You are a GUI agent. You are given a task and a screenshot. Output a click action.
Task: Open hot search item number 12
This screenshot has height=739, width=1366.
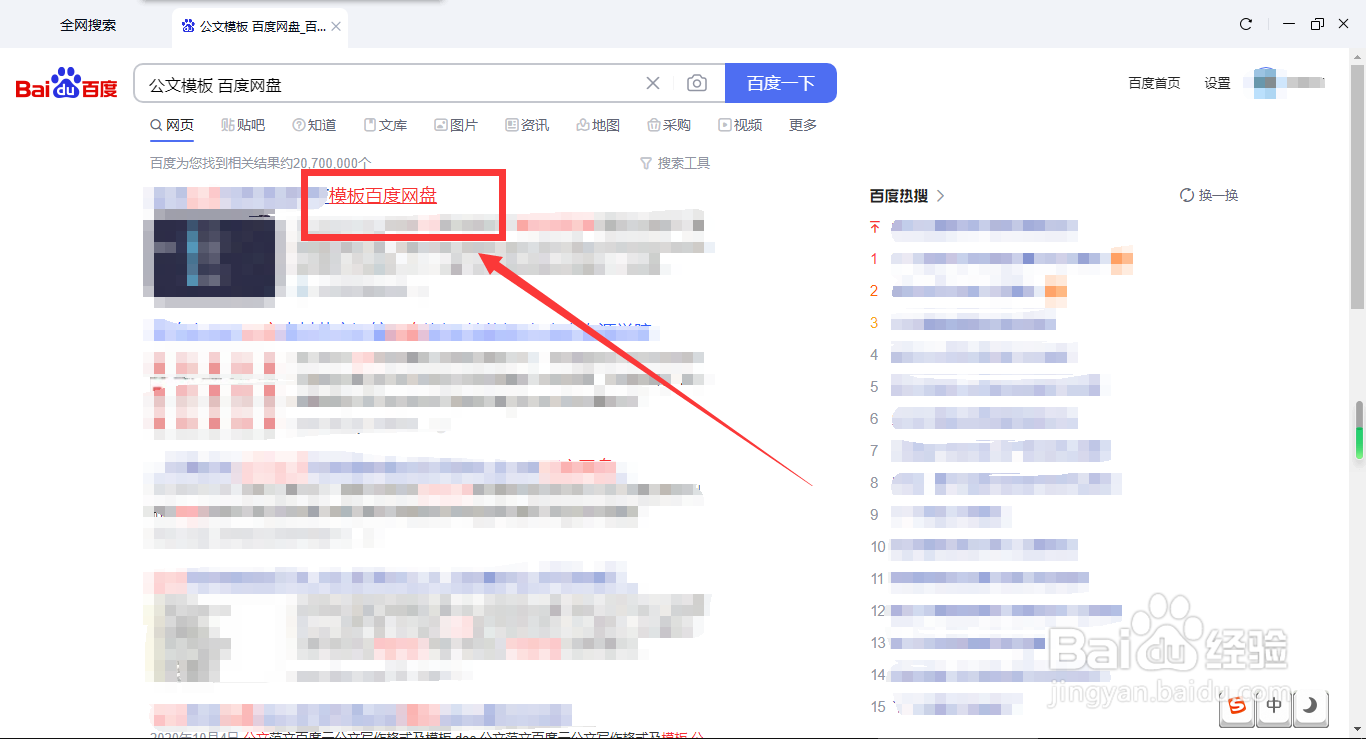point(995,611)
